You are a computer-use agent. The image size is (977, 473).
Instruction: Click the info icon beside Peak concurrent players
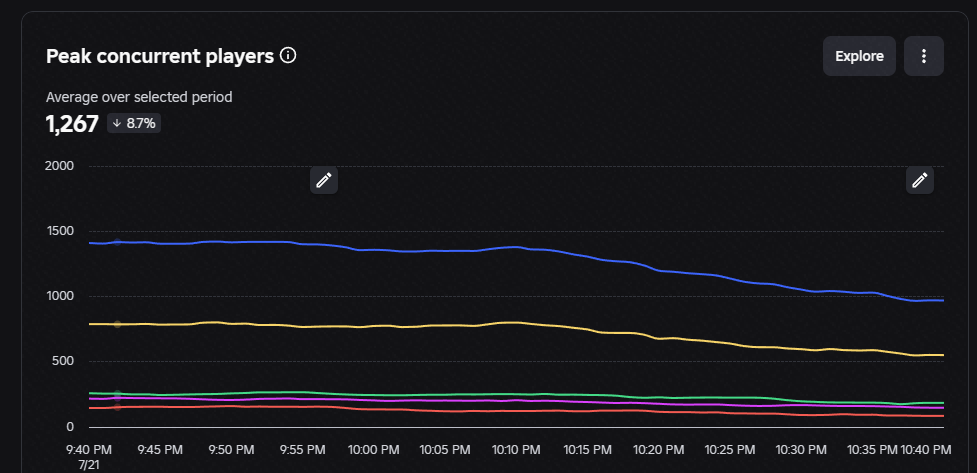288,55
